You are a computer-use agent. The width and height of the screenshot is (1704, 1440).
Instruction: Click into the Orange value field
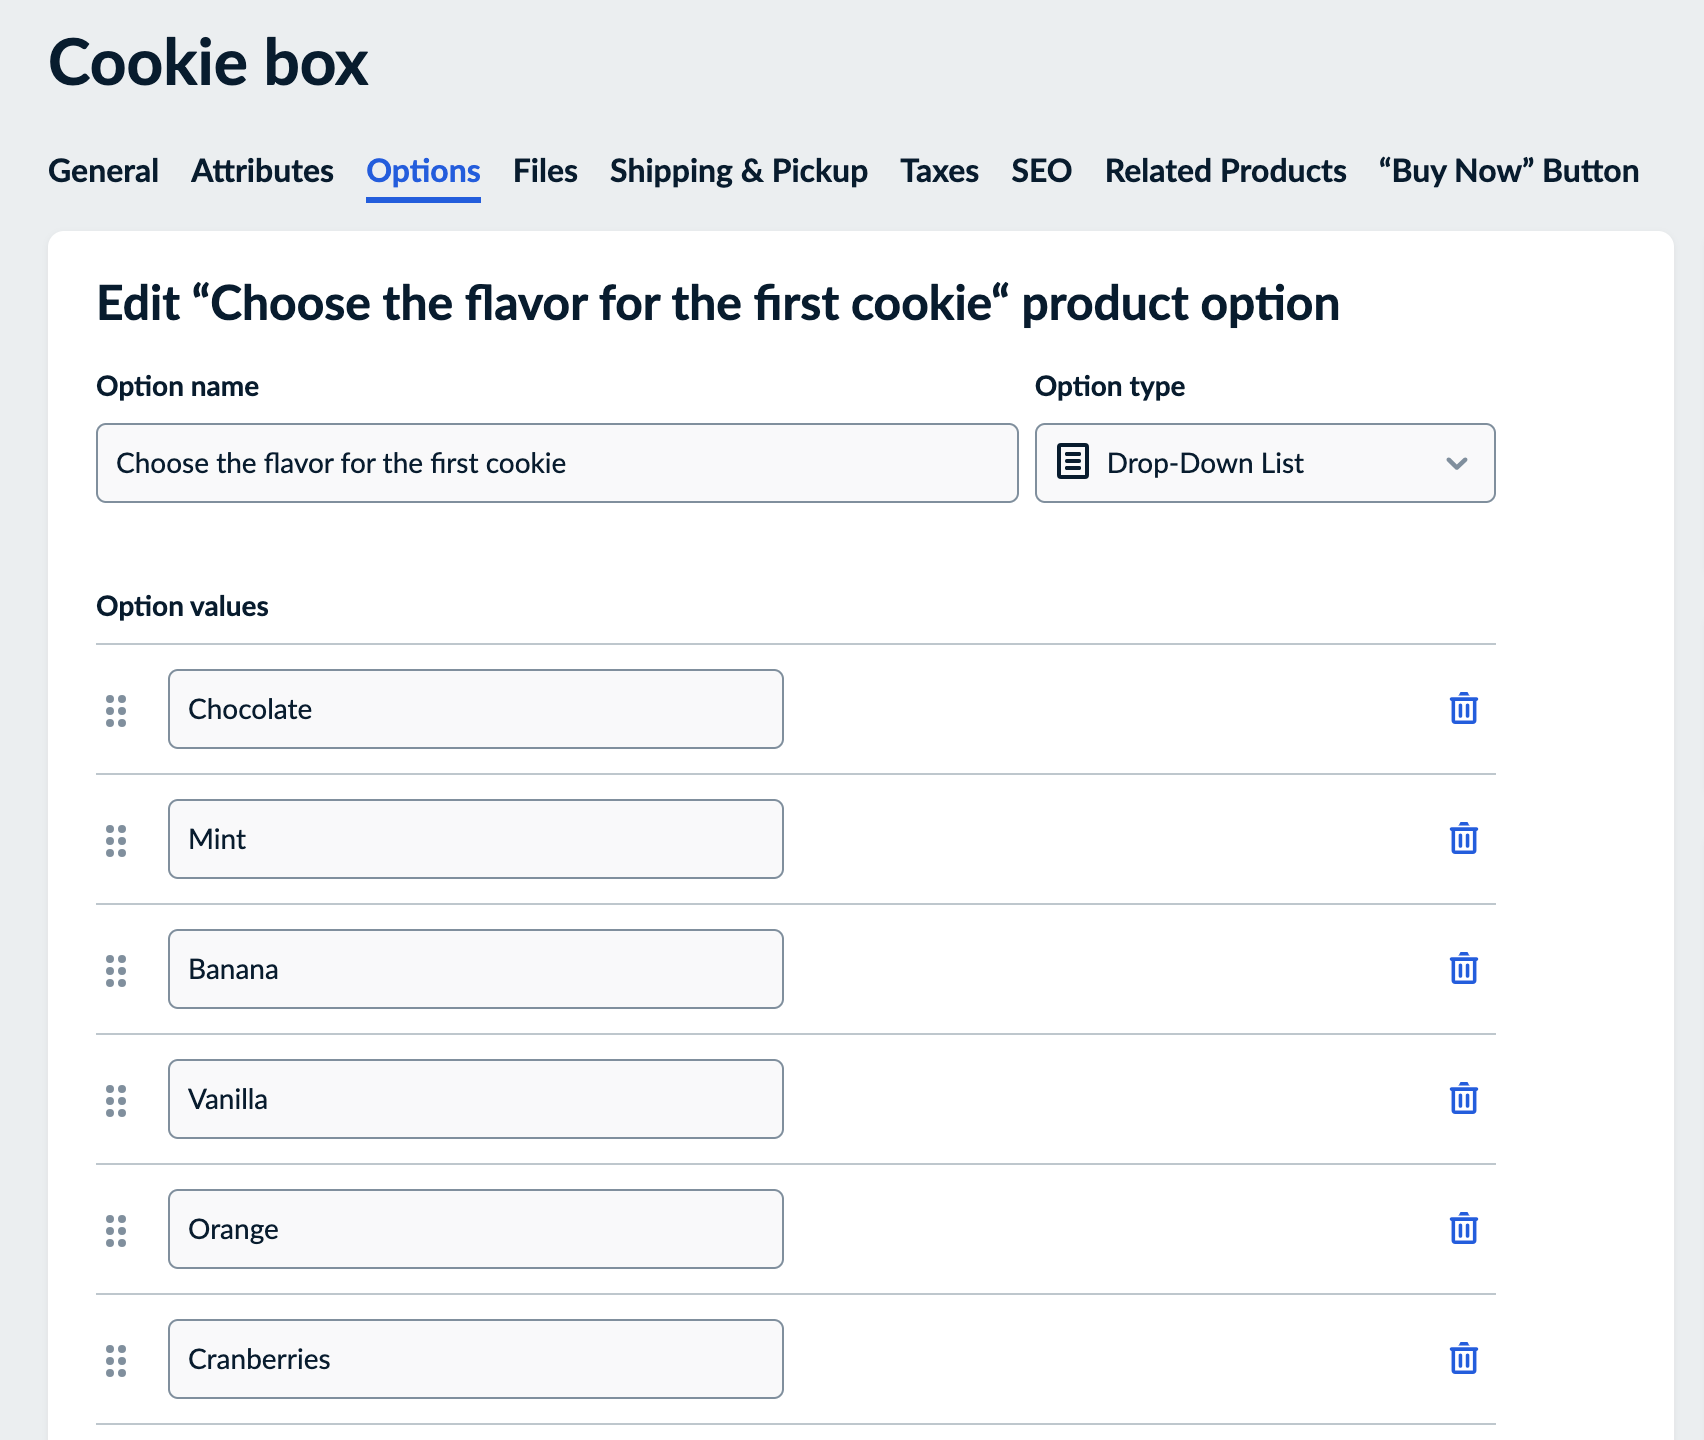476,1229
